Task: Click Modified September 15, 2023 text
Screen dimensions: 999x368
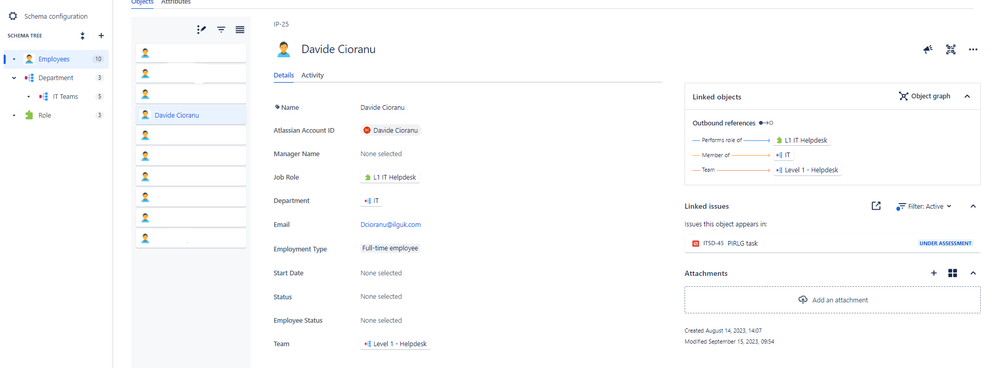Action: [729, 341]
